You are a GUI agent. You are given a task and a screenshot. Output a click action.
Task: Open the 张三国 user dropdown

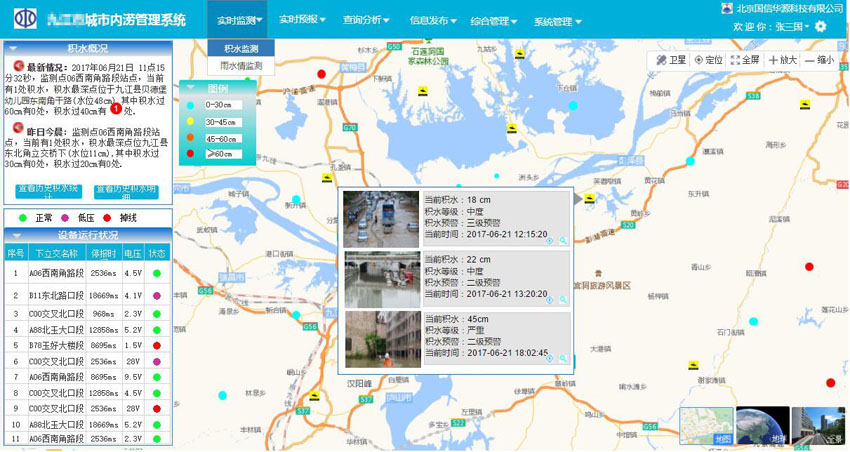(782, 27)
